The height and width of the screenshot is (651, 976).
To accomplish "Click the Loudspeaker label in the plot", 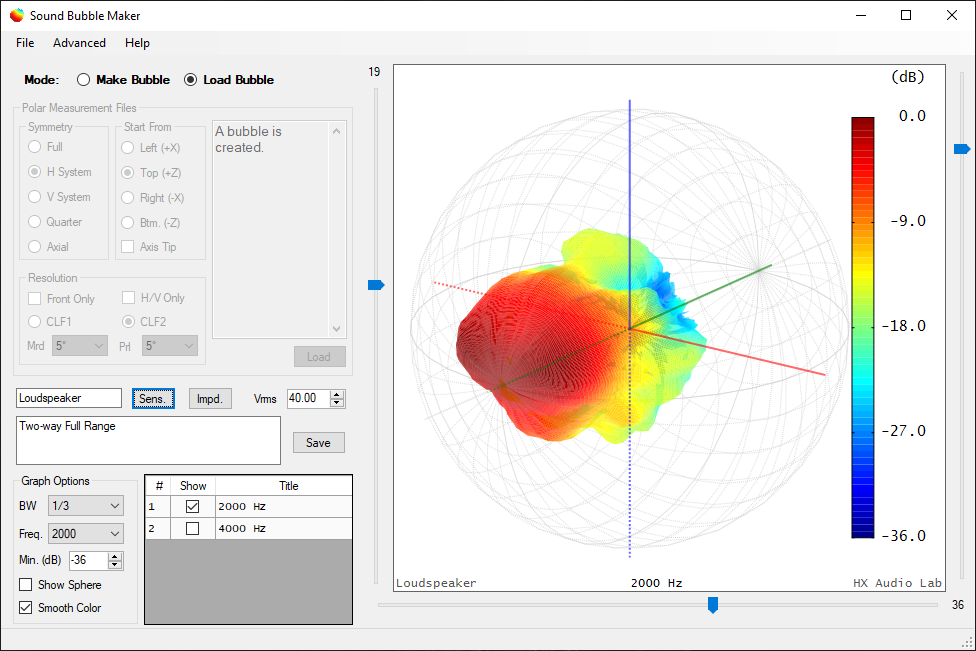I will coord(436,583).
